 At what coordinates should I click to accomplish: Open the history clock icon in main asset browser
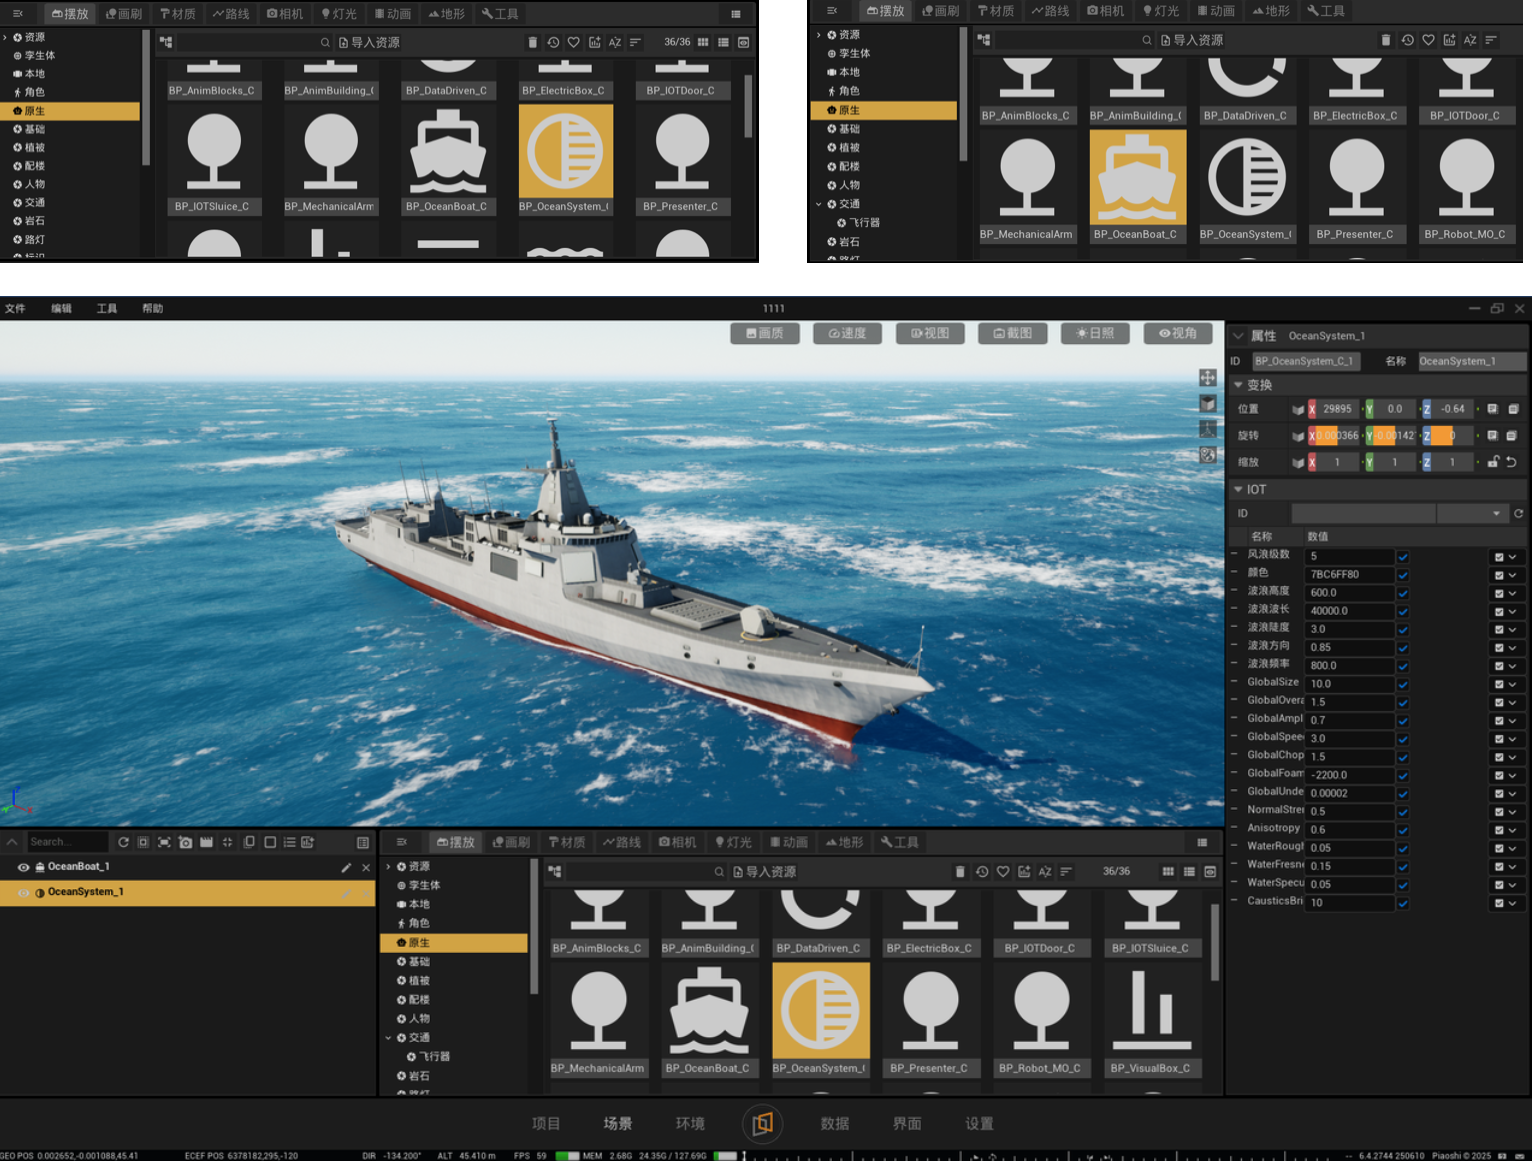point(982,872)
